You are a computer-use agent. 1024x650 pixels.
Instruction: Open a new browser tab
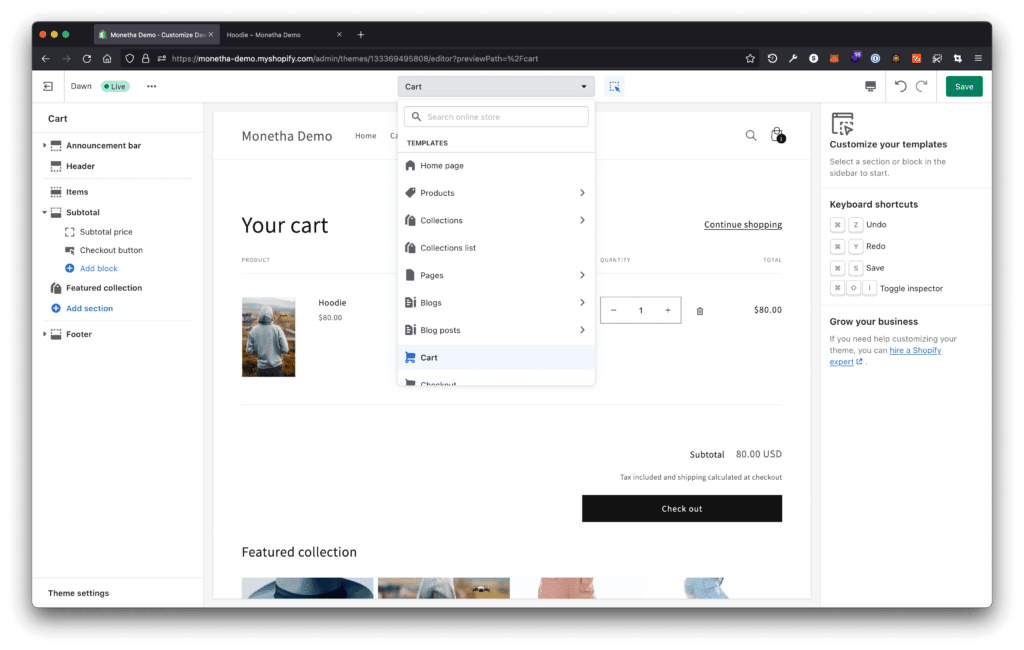tap(360, 35)
